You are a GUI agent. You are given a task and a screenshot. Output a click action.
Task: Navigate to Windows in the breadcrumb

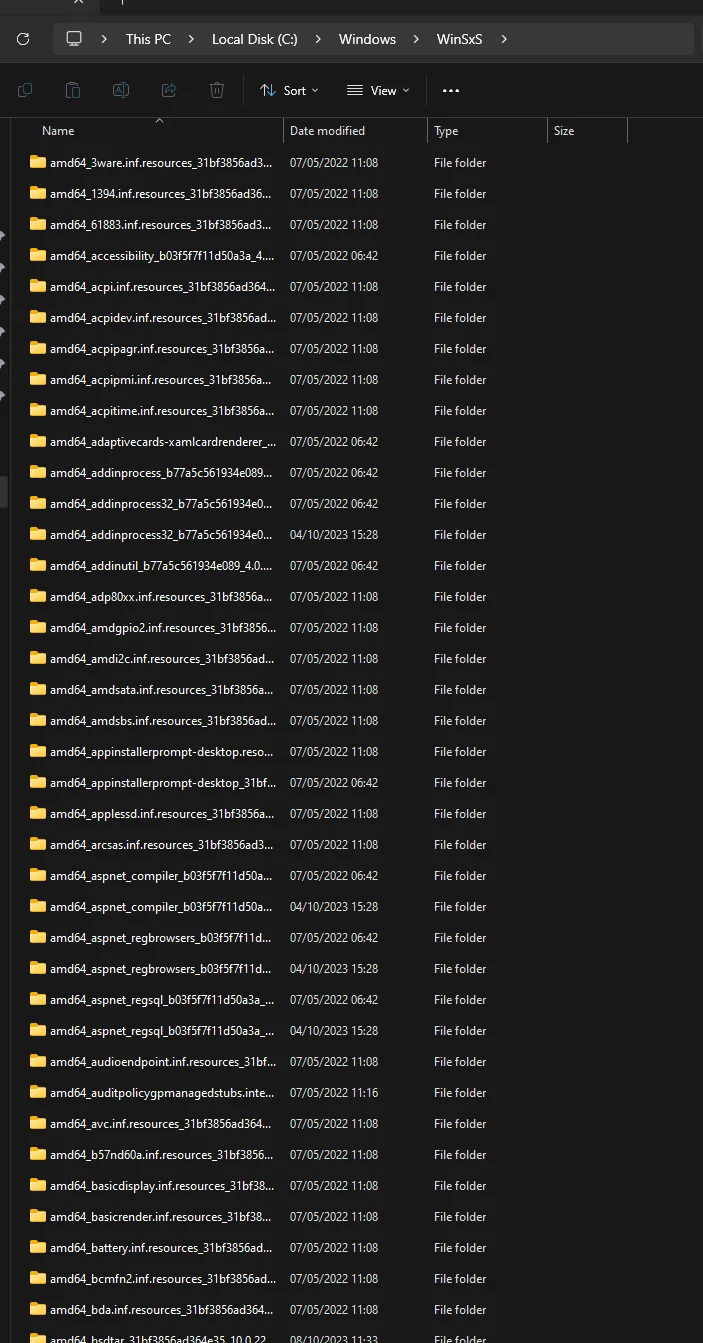(x=367, y=39)
